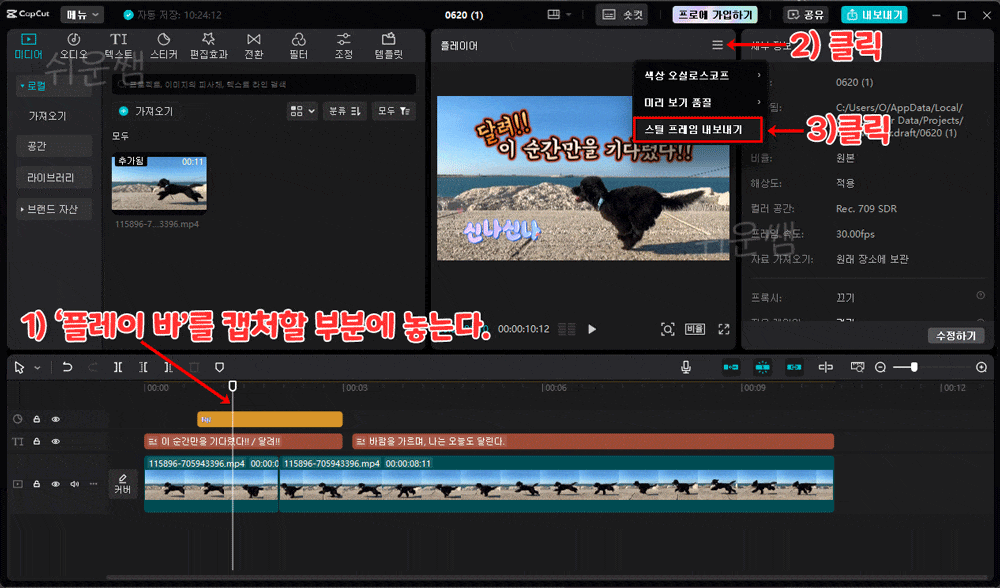Open the 조정 (Adjust) panel
Screen dimensions: 1000x588
pyautogui.click(x=343, y=44)
